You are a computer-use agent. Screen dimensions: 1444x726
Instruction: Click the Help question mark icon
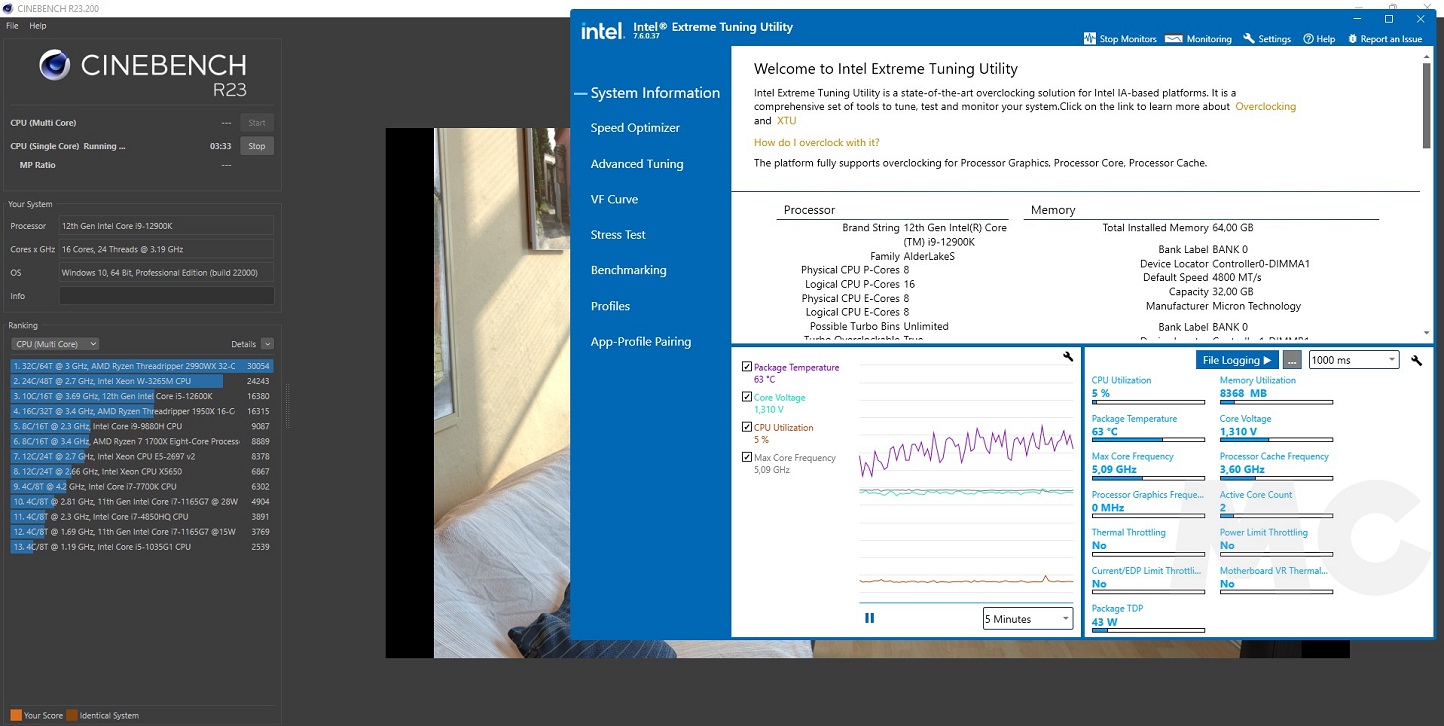point(1308,39)
